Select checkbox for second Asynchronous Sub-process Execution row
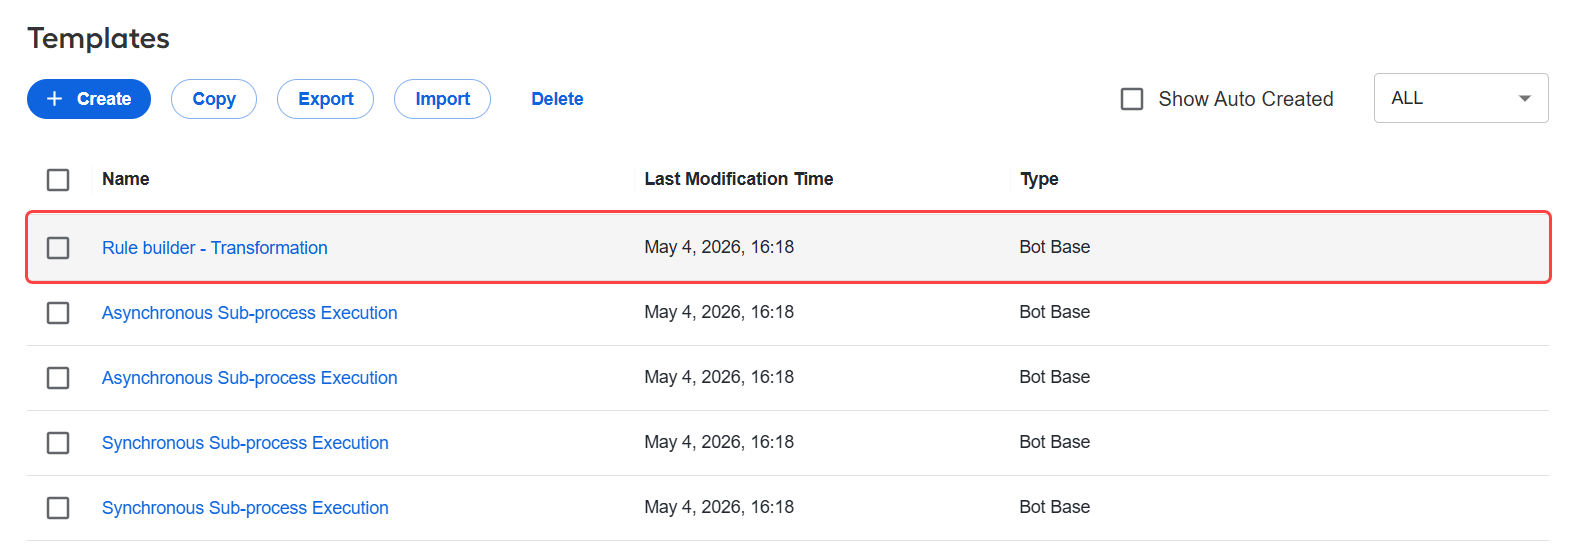The width and height of the screenshot is (1572, 545). [x=58, y=378]
